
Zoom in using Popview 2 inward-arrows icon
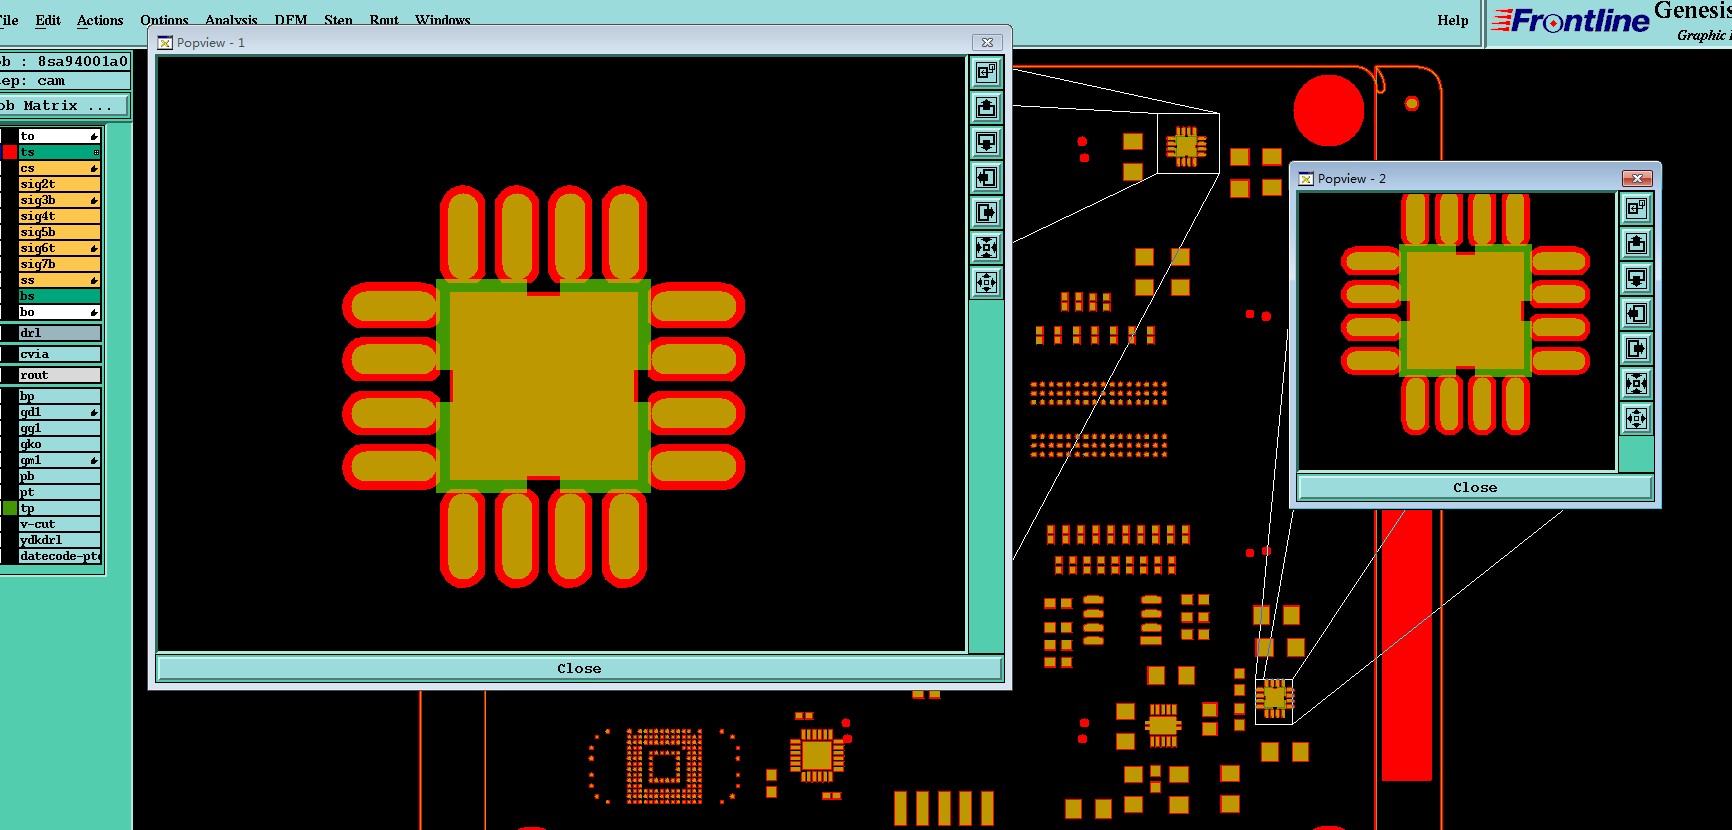(1636, 383)
